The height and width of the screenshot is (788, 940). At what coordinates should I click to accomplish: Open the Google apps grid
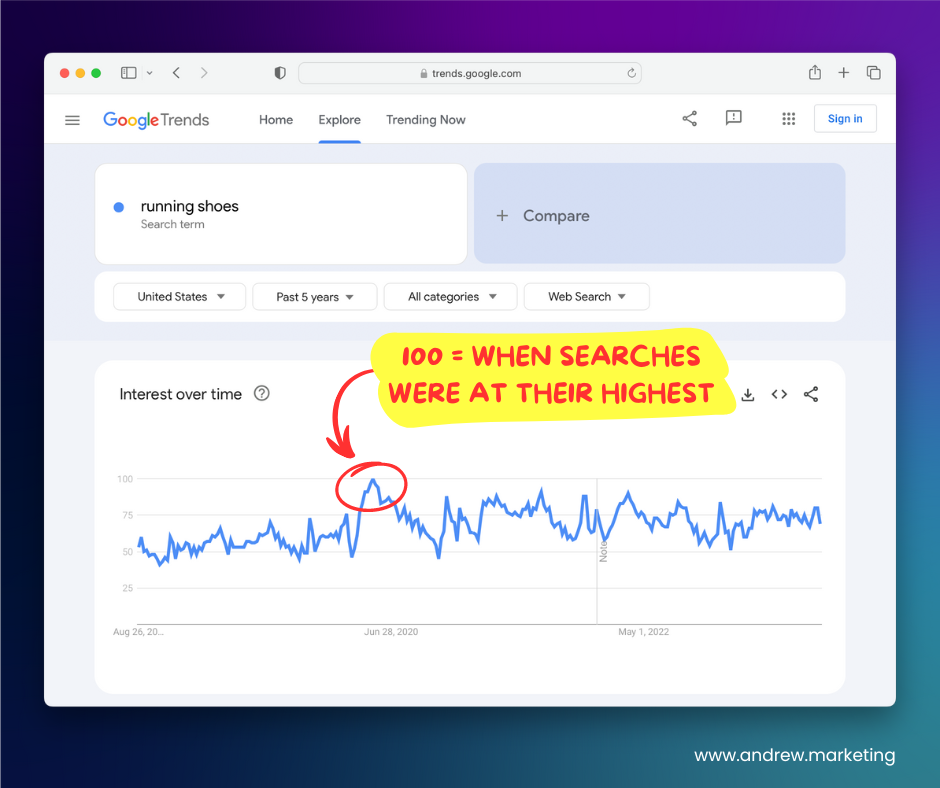coord(788,118)
